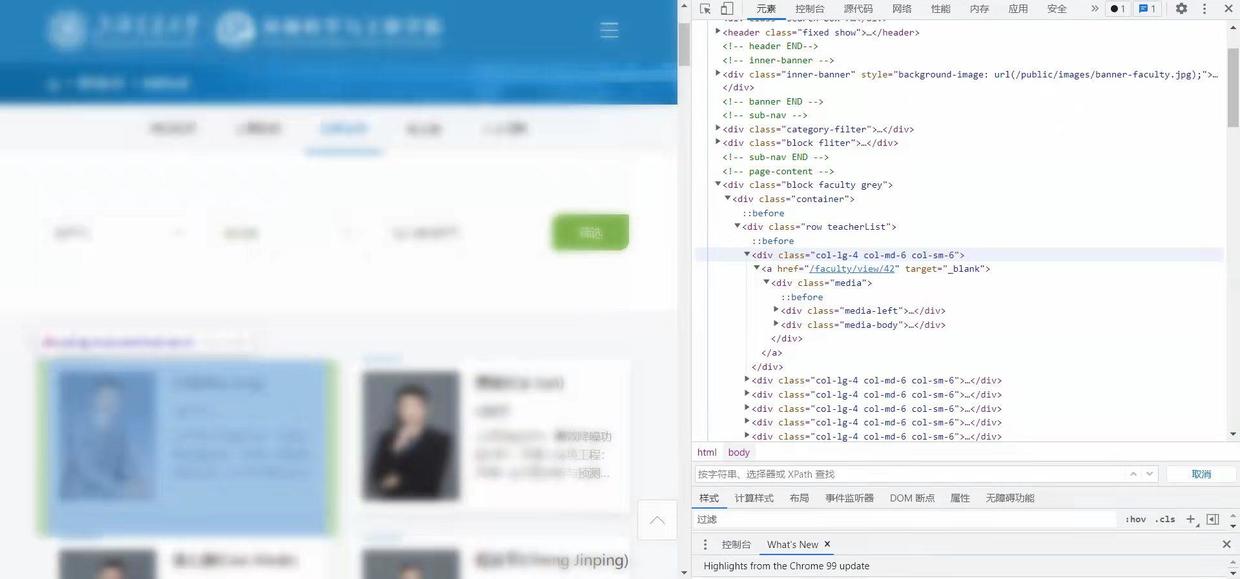This screenshot has width=1240, height=579.
Task: Focus the XPath search input field
Action: point(910,474)
